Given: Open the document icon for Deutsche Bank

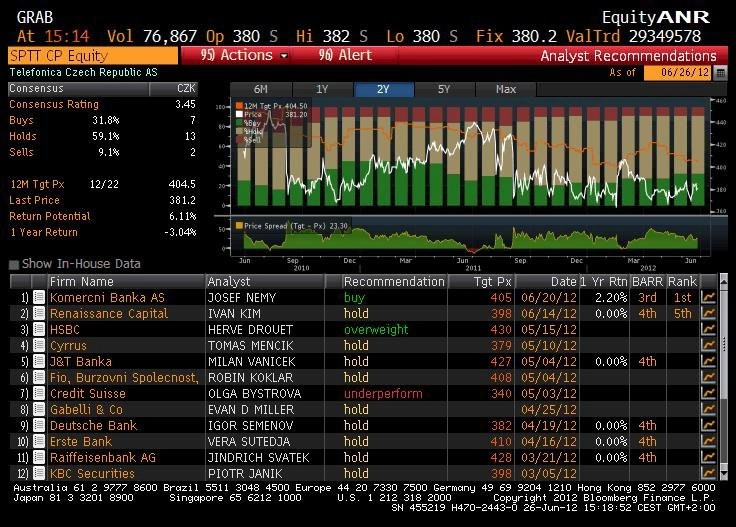Looking at the screenshot, I should (x=39, y=425).
